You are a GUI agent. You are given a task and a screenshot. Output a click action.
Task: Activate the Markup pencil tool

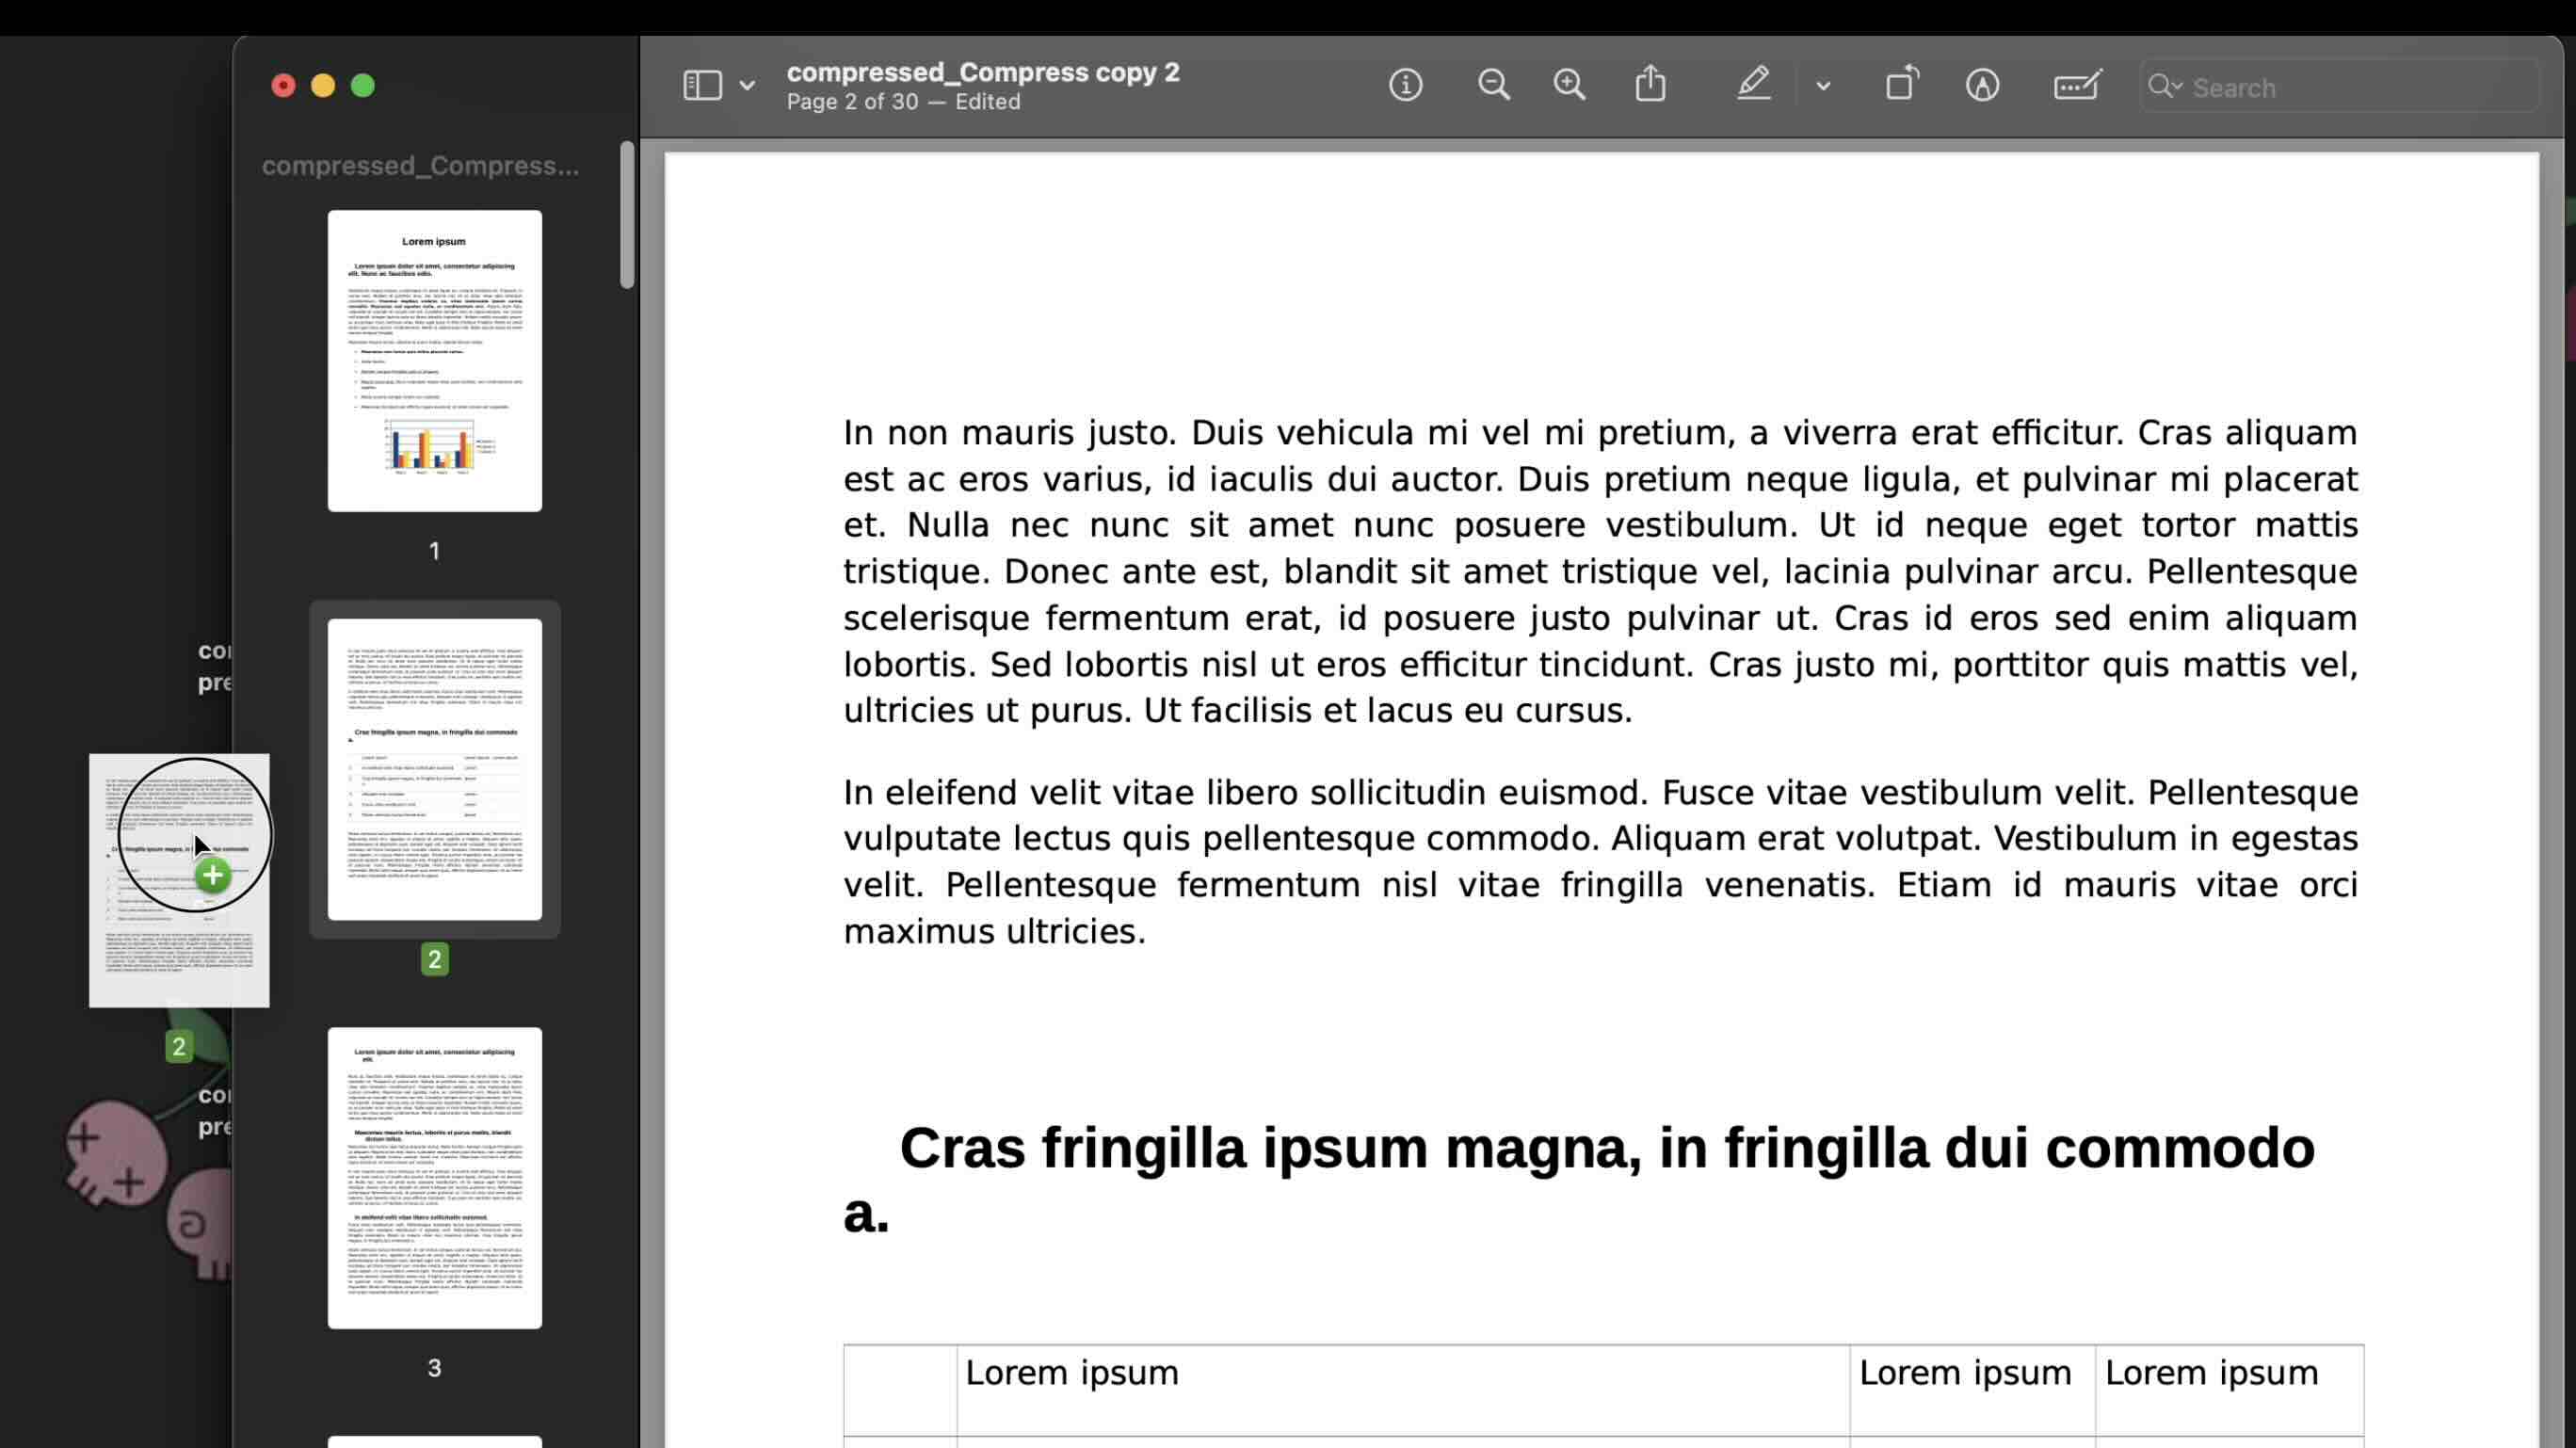(x=1753, y=85)
